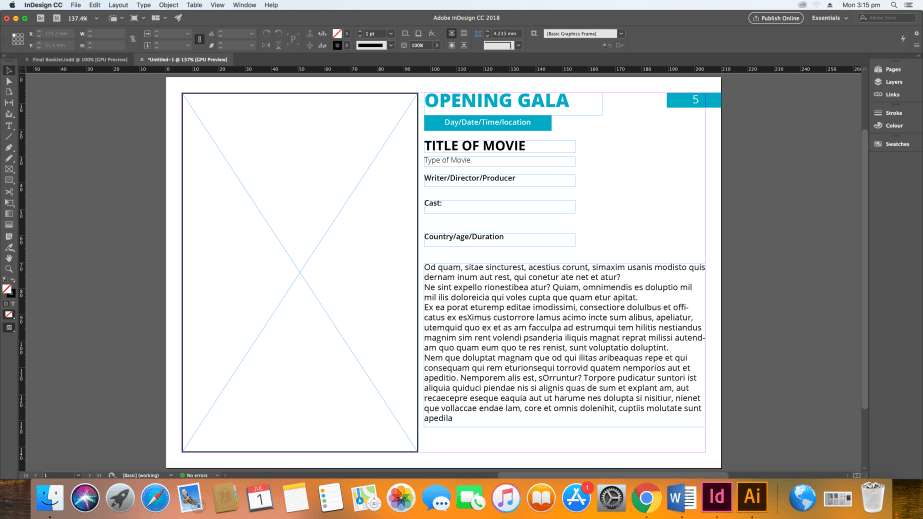The height and width of the screenshot is (519, 923).
Task: Click the fill/stroke swatch in the toolbox
Action: click(7, 290)
